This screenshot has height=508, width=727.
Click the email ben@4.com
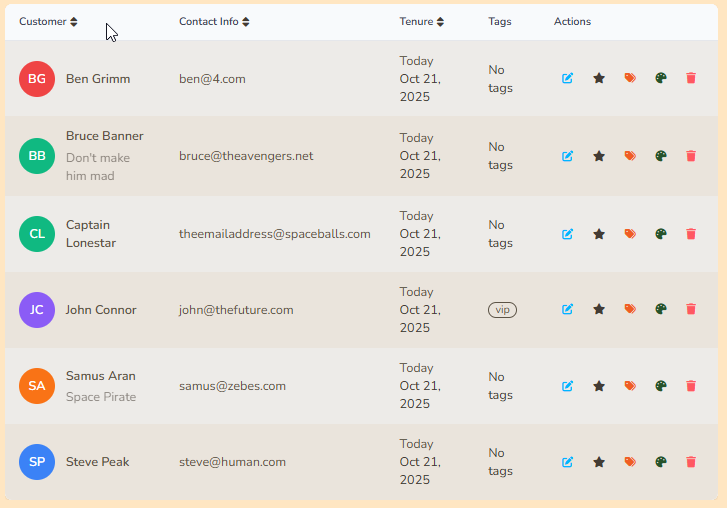pyautogui.click(x=212, y=79)
